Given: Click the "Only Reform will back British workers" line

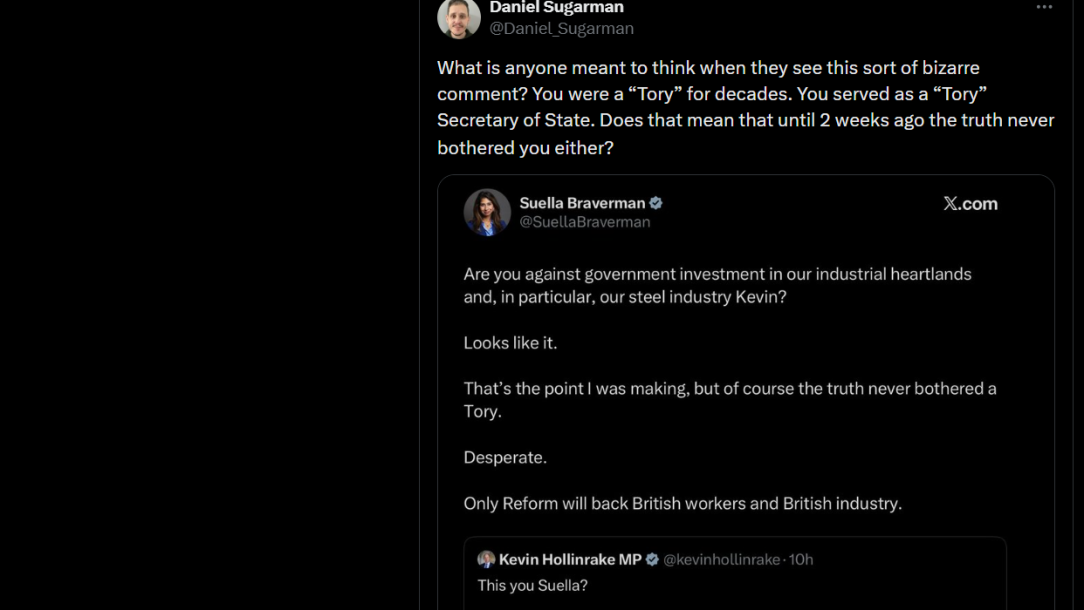Looking at the screenshot, I should [x=682, y=504].
